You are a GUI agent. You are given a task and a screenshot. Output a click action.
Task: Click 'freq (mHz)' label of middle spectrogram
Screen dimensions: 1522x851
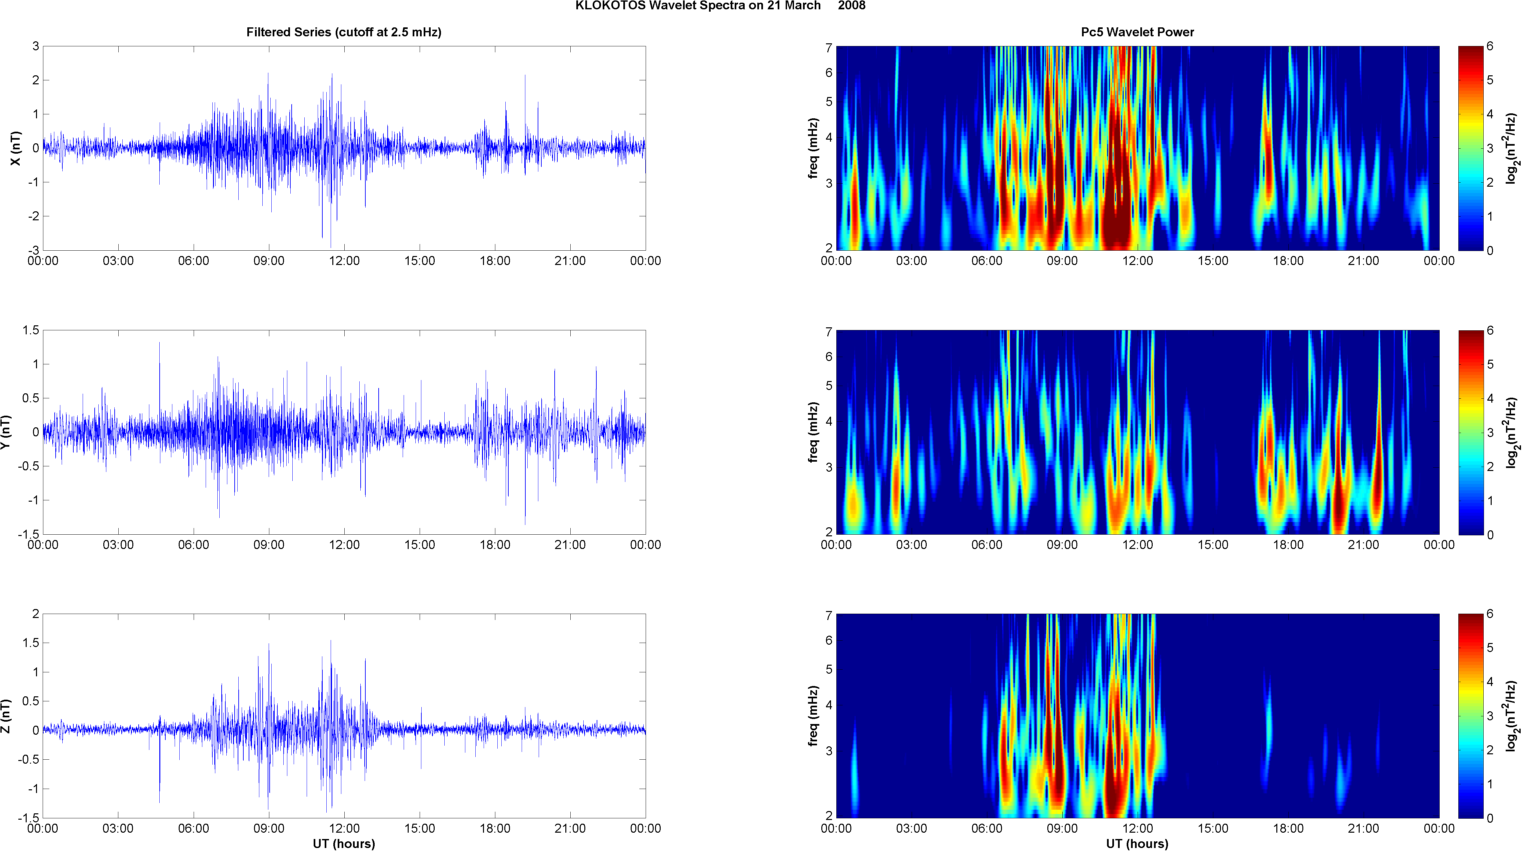click(814, 432)
